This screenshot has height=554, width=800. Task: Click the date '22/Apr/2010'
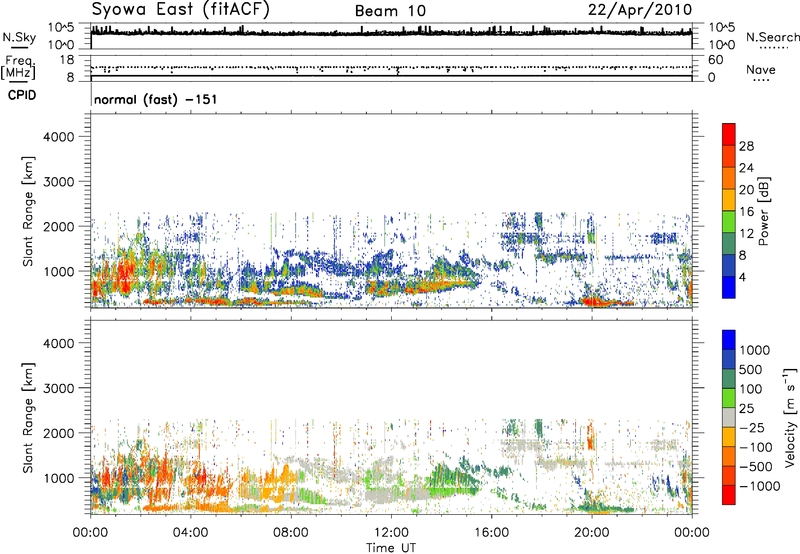(640, 10)
